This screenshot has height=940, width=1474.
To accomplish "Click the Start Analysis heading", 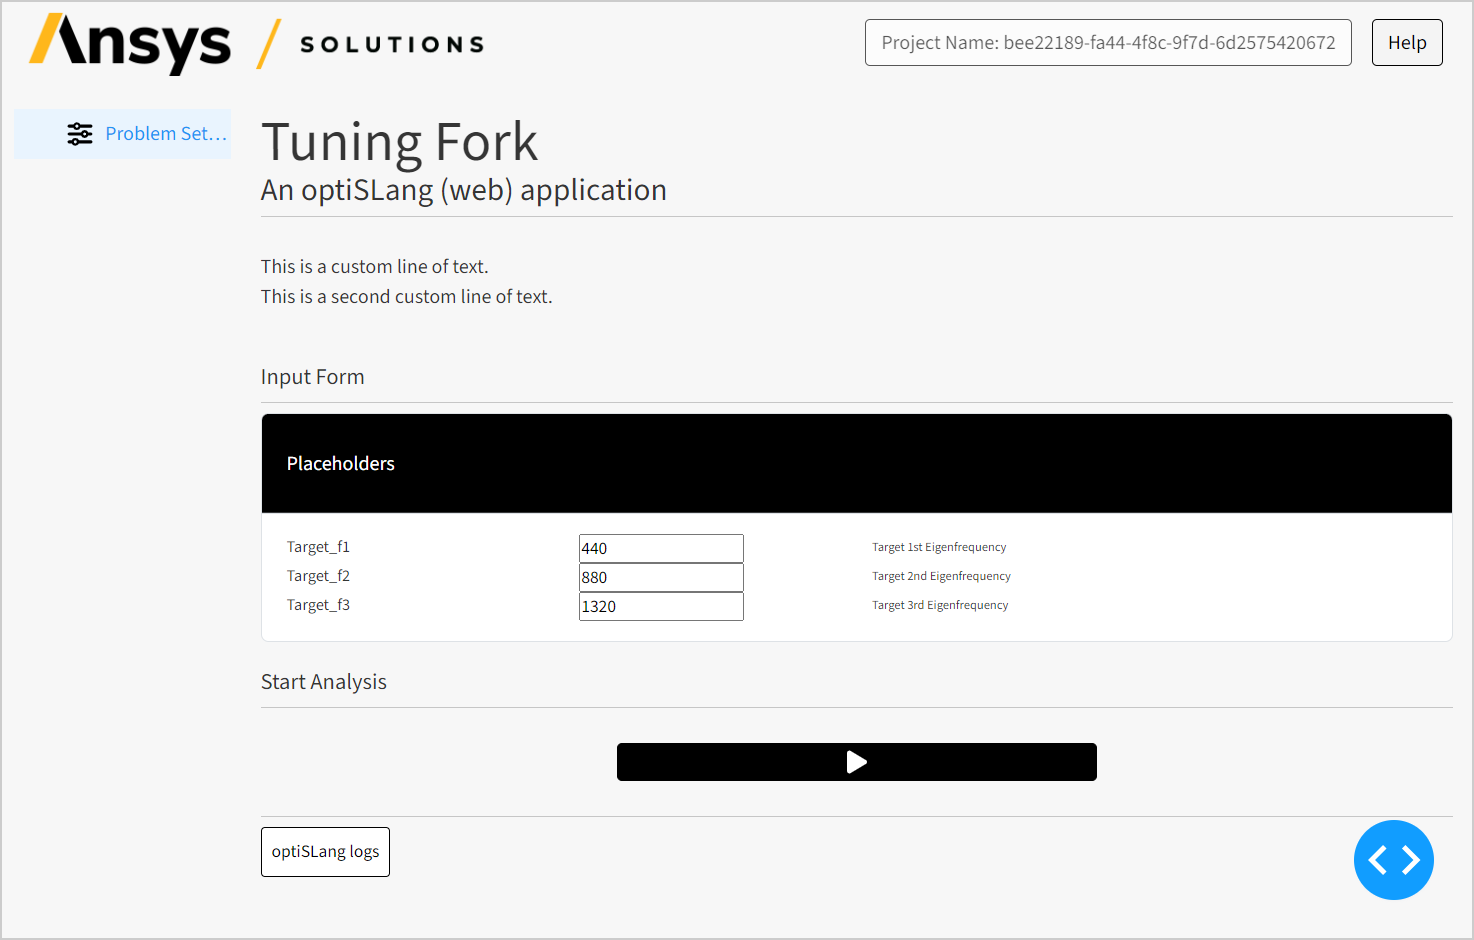I will coord(324,682).
